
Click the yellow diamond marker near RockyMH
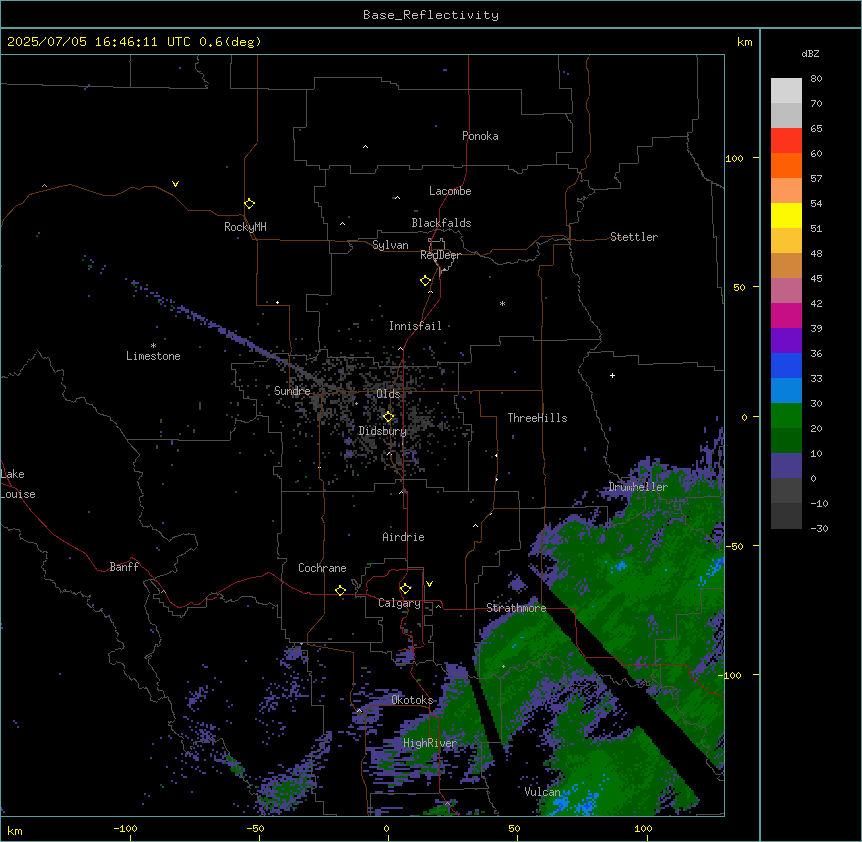pos(249,203)
